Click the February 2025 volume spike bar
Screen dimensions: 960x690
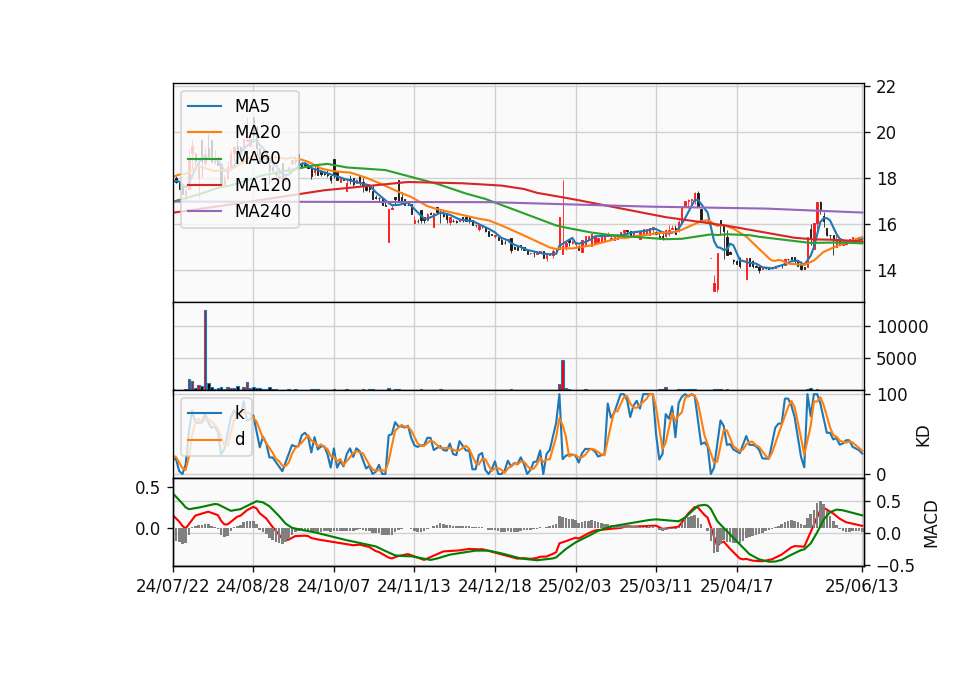[x=563, y=375]
